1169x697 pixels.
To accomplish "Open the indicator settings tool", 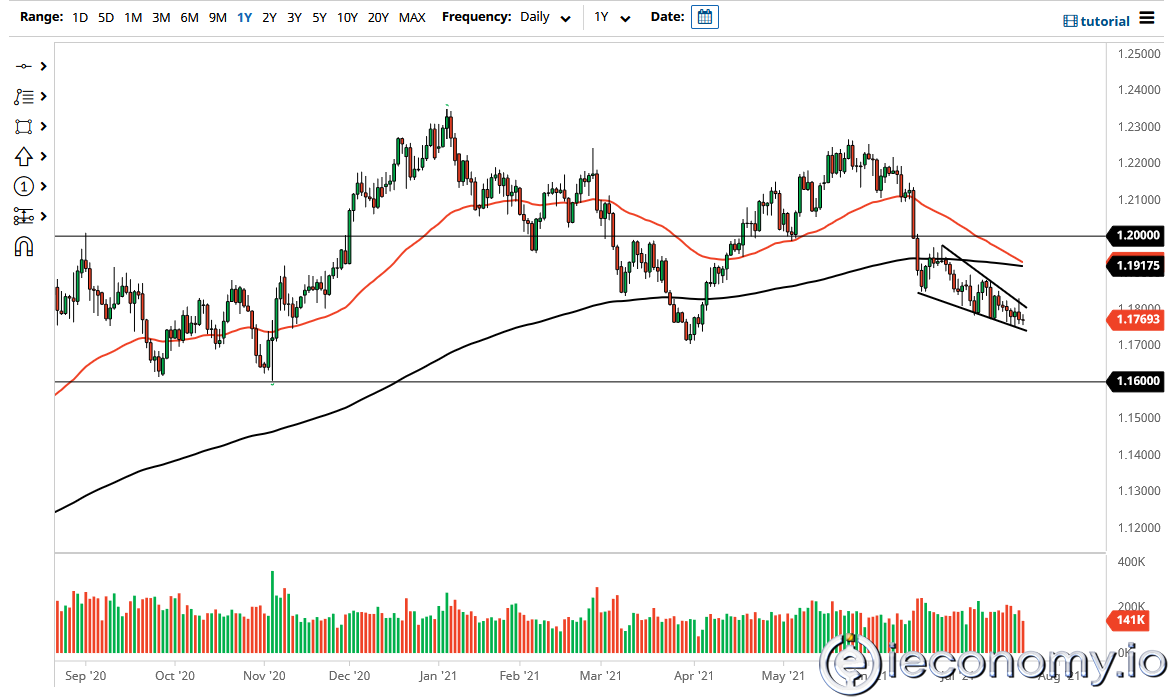I will point(25,216).
